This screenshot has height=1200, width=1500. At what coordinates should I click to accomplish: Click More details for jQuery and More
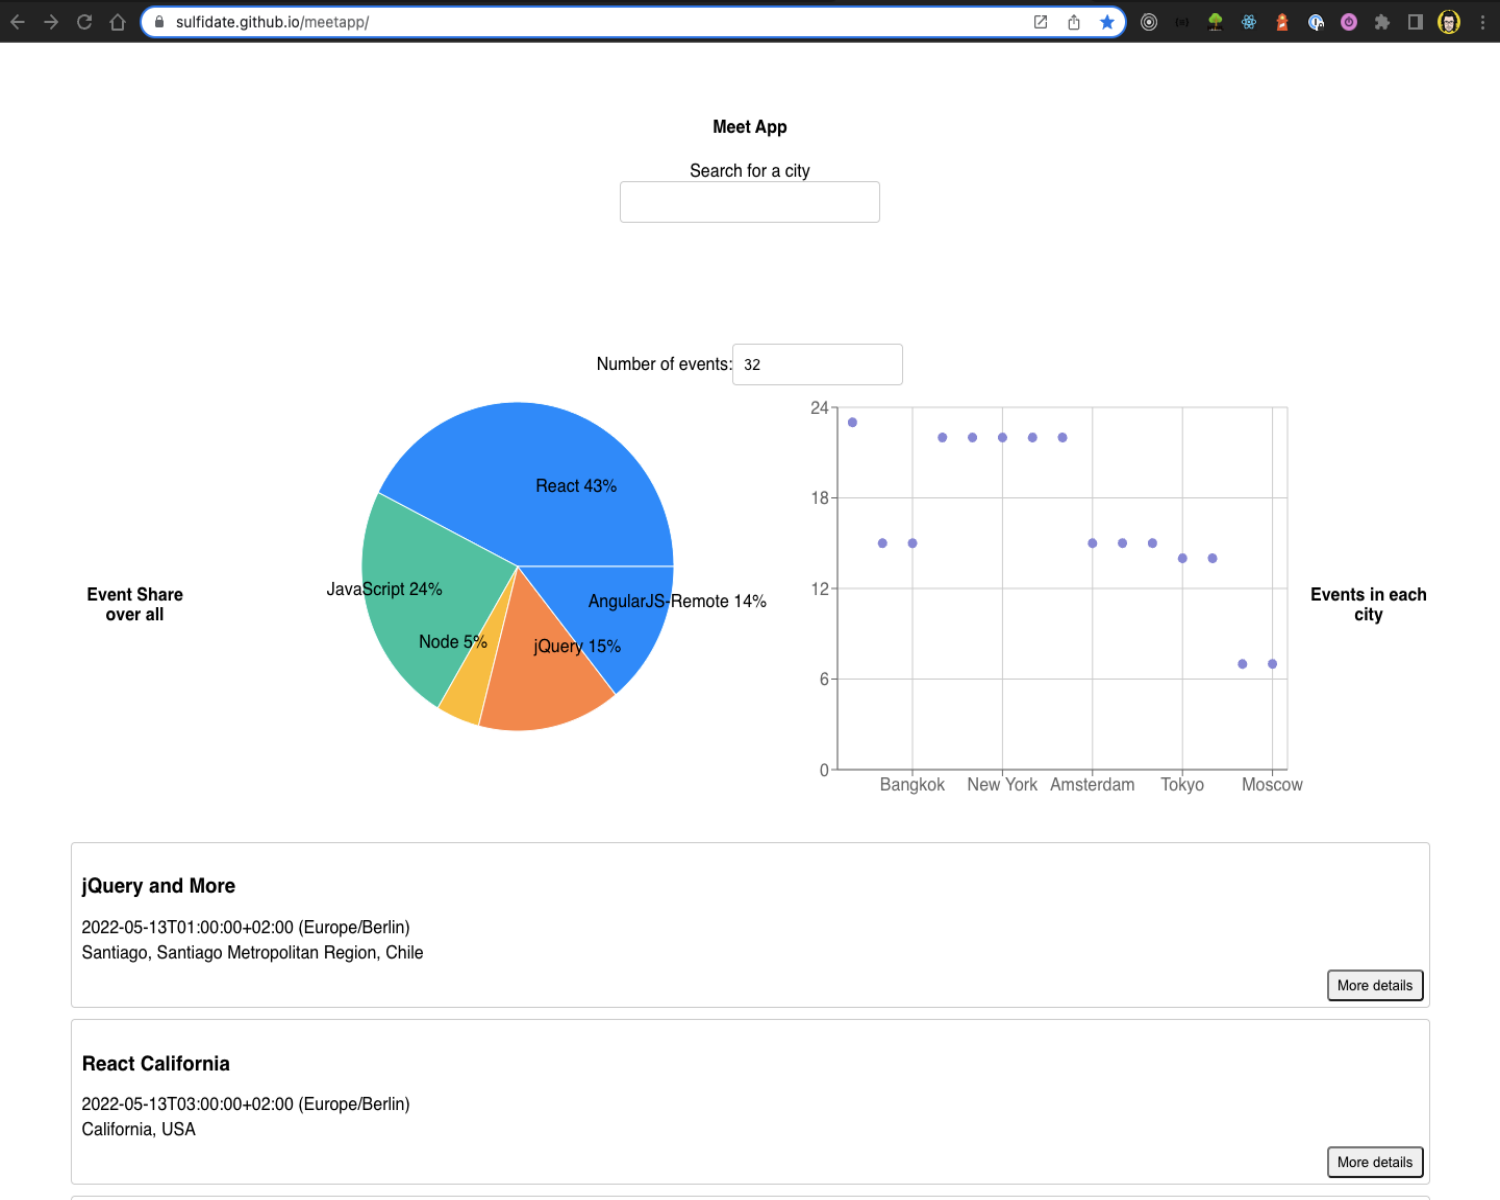coord(1374,985)
